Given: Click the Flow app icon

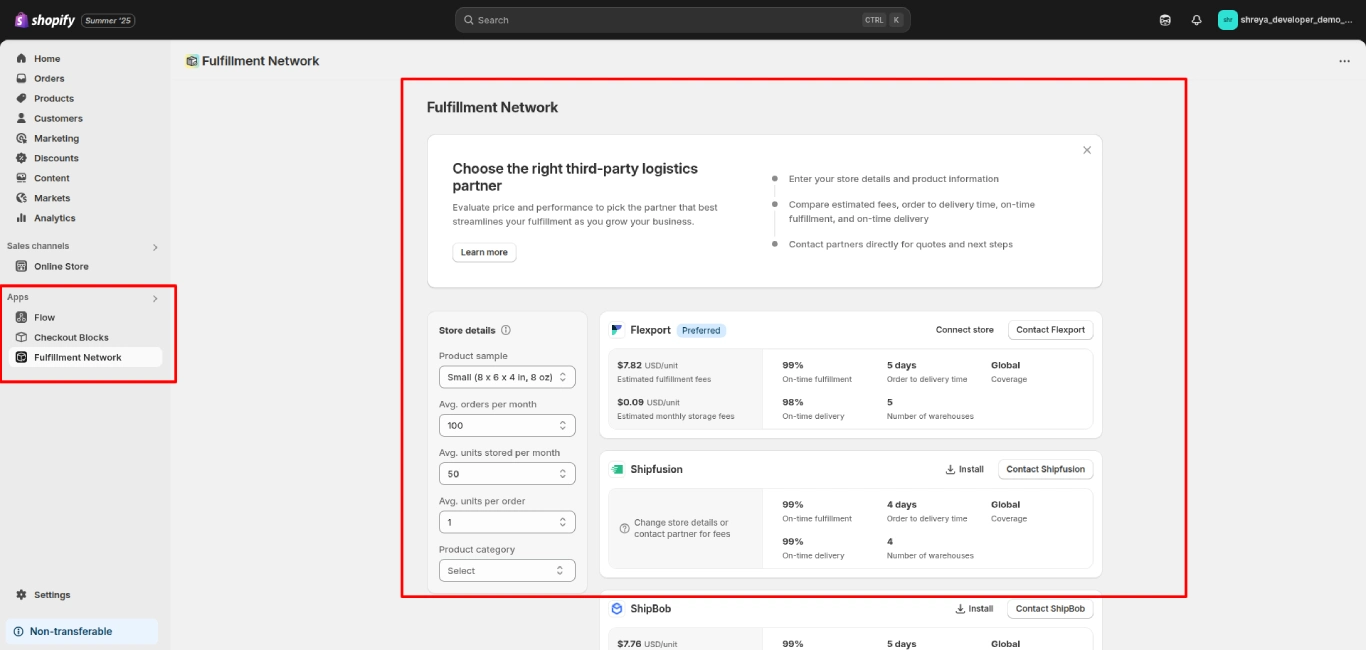Looking at the screenshot, I should point(21,318).
